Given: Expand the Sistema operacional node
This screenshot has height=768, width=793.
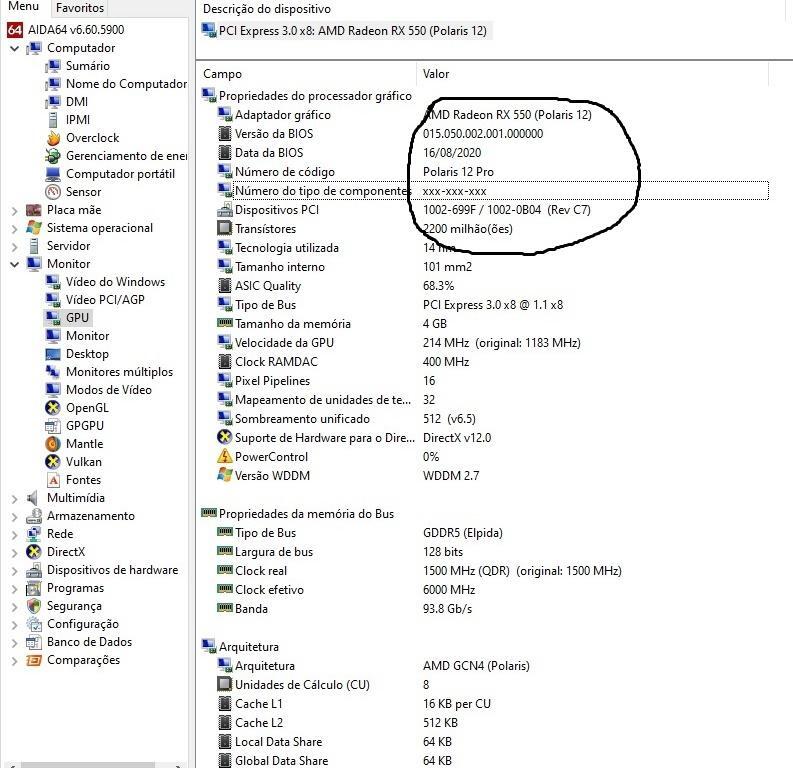Looking at the screenshot, I should point(15,229).
